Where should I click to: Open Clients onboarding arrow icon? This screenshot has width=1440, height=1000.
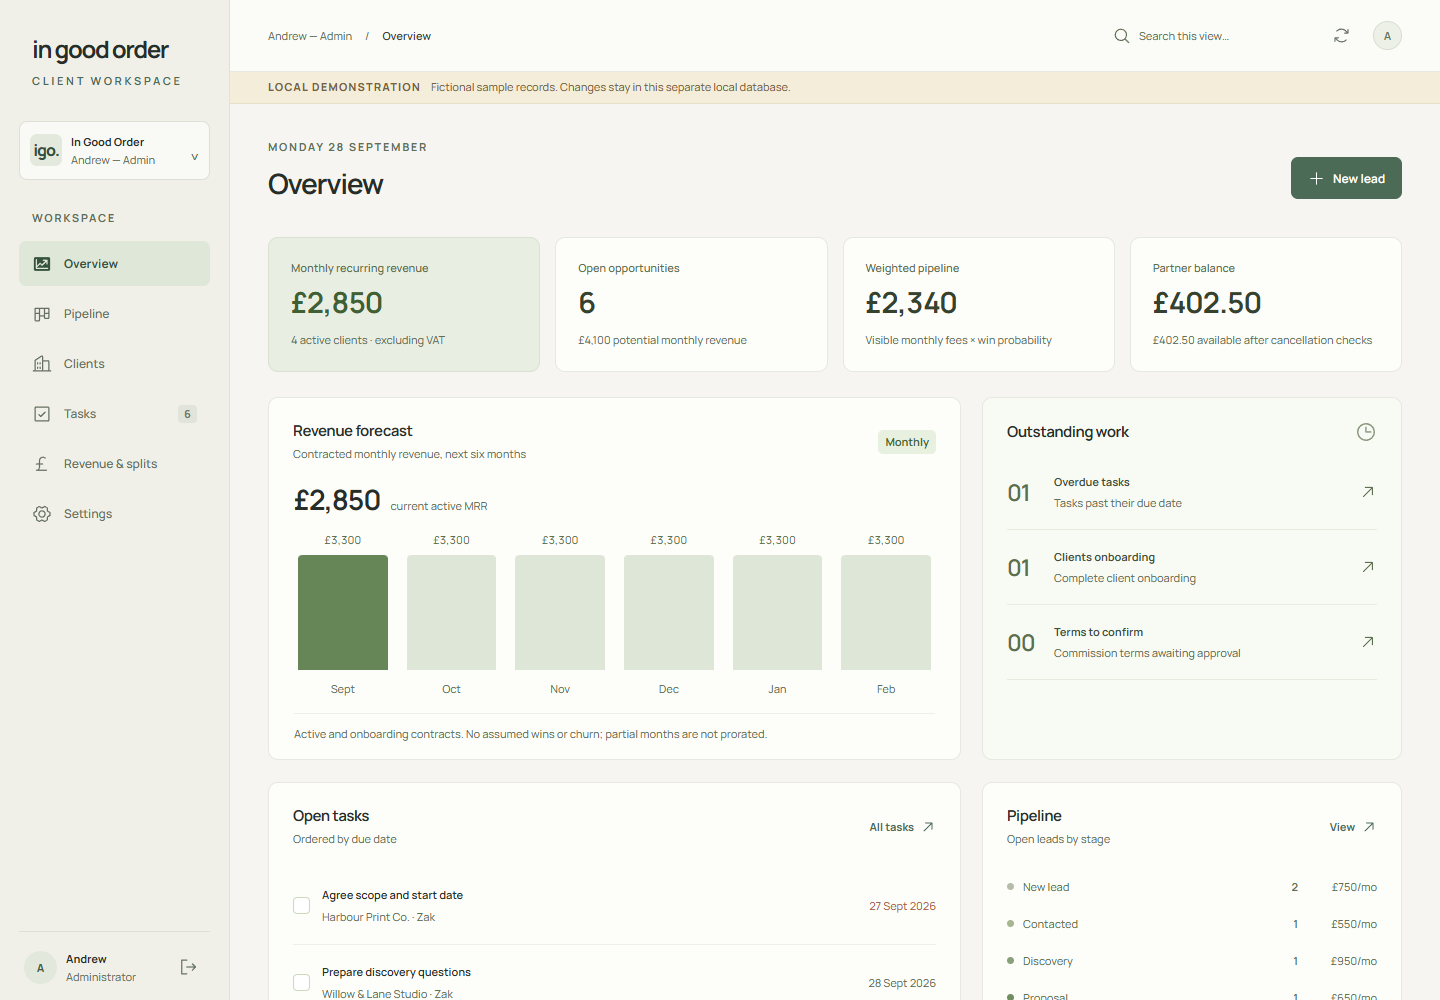tap(1368, 567)
